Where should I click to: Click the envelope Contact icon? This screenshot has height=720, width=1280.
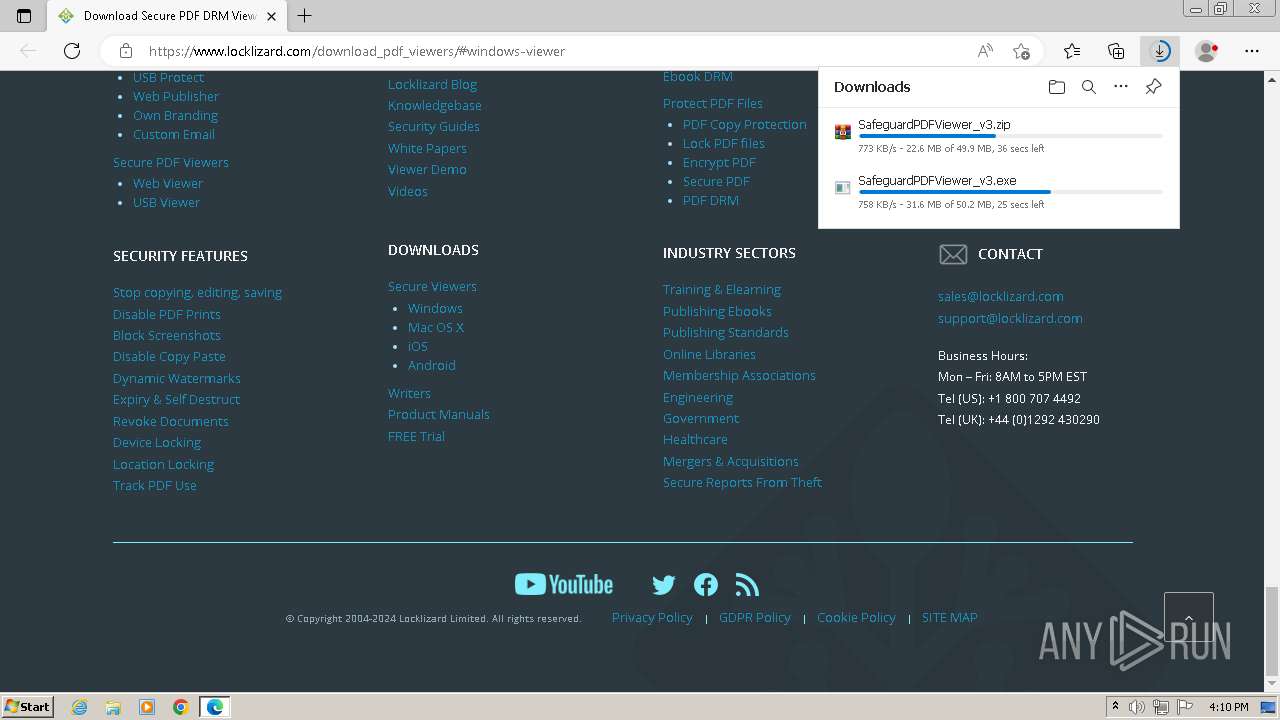click(953, 254)
